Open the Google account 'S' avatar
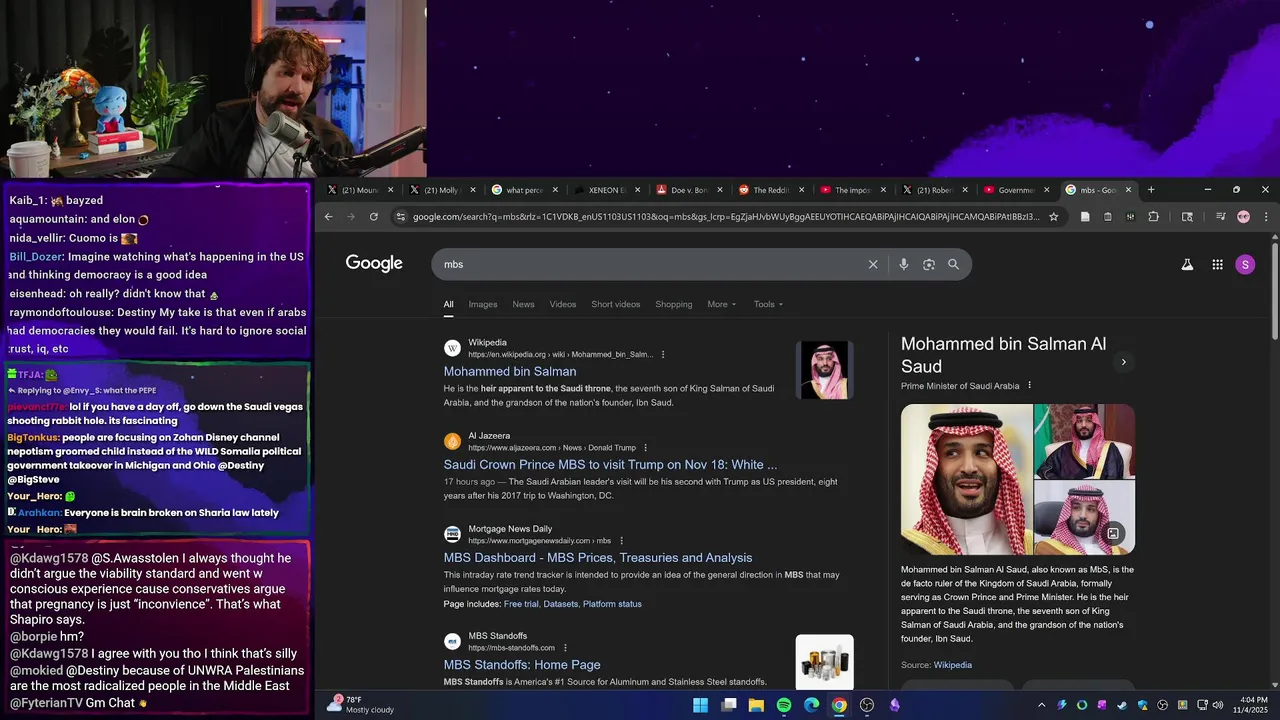The image size is (1280, 720). pyautogui.click(x=1245, y=264)
